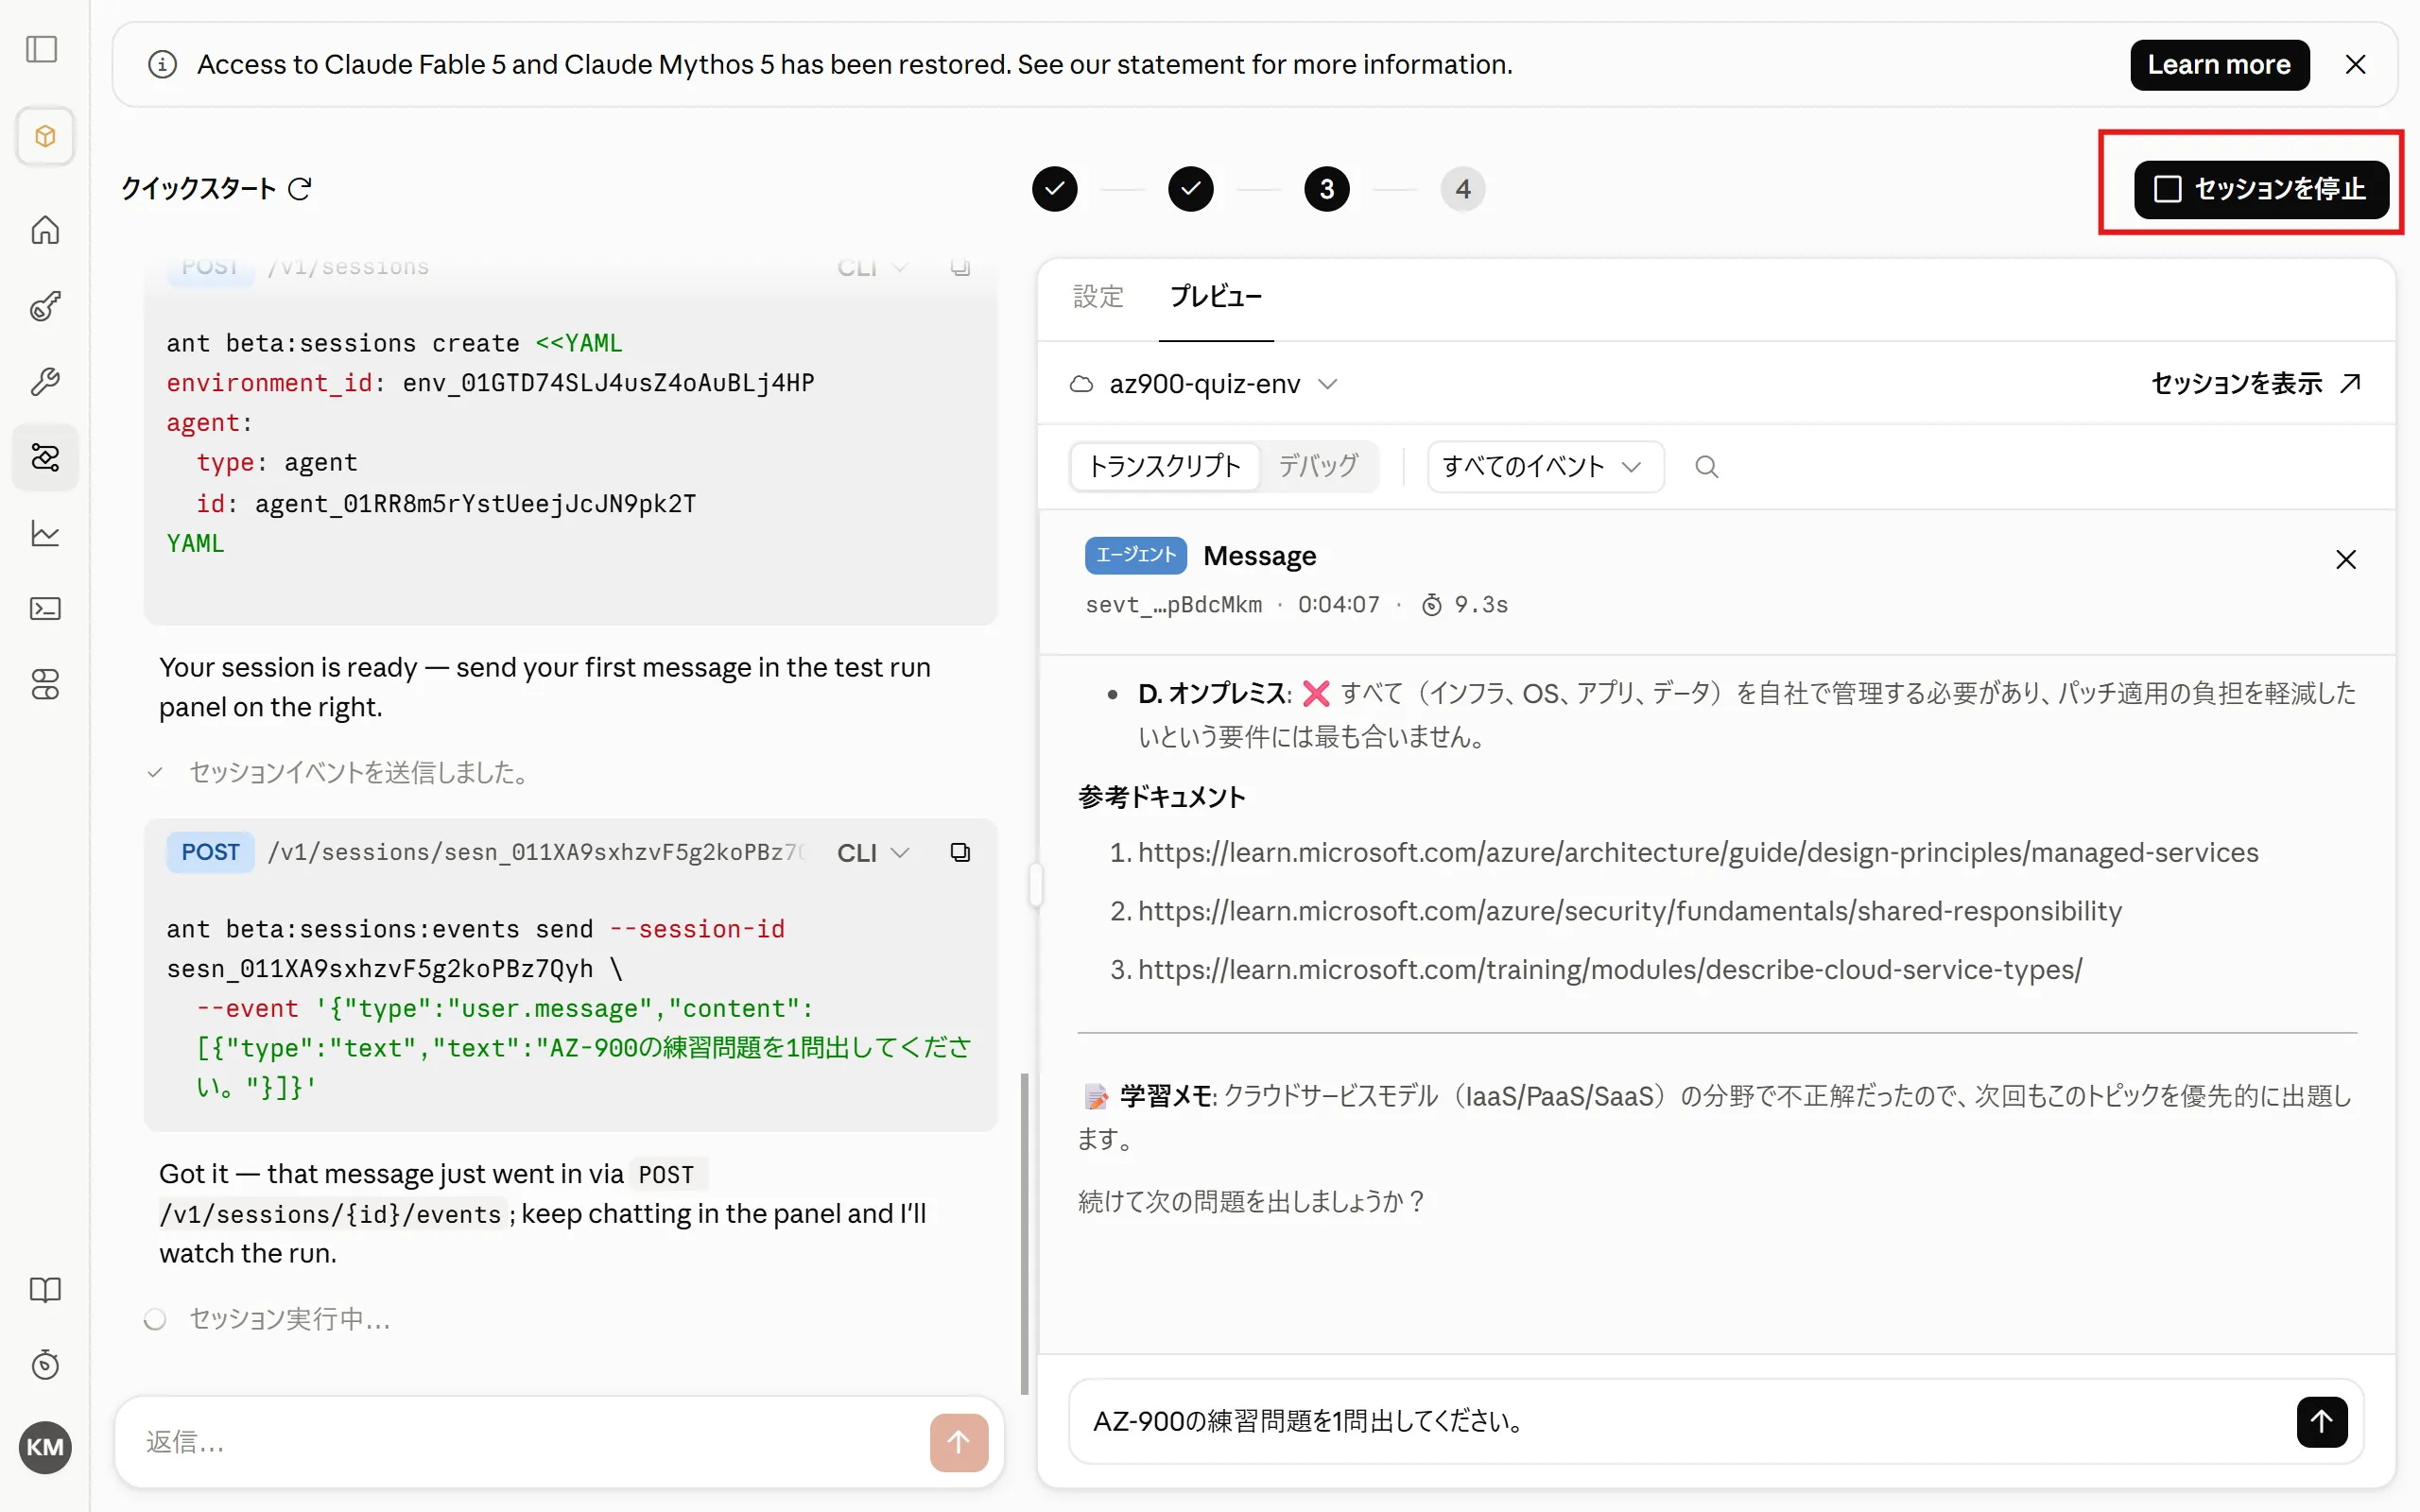Dismiss the access restored banner
Image resolution: width=2420 pixels, height=1512 pixels.
[2355, 65]
